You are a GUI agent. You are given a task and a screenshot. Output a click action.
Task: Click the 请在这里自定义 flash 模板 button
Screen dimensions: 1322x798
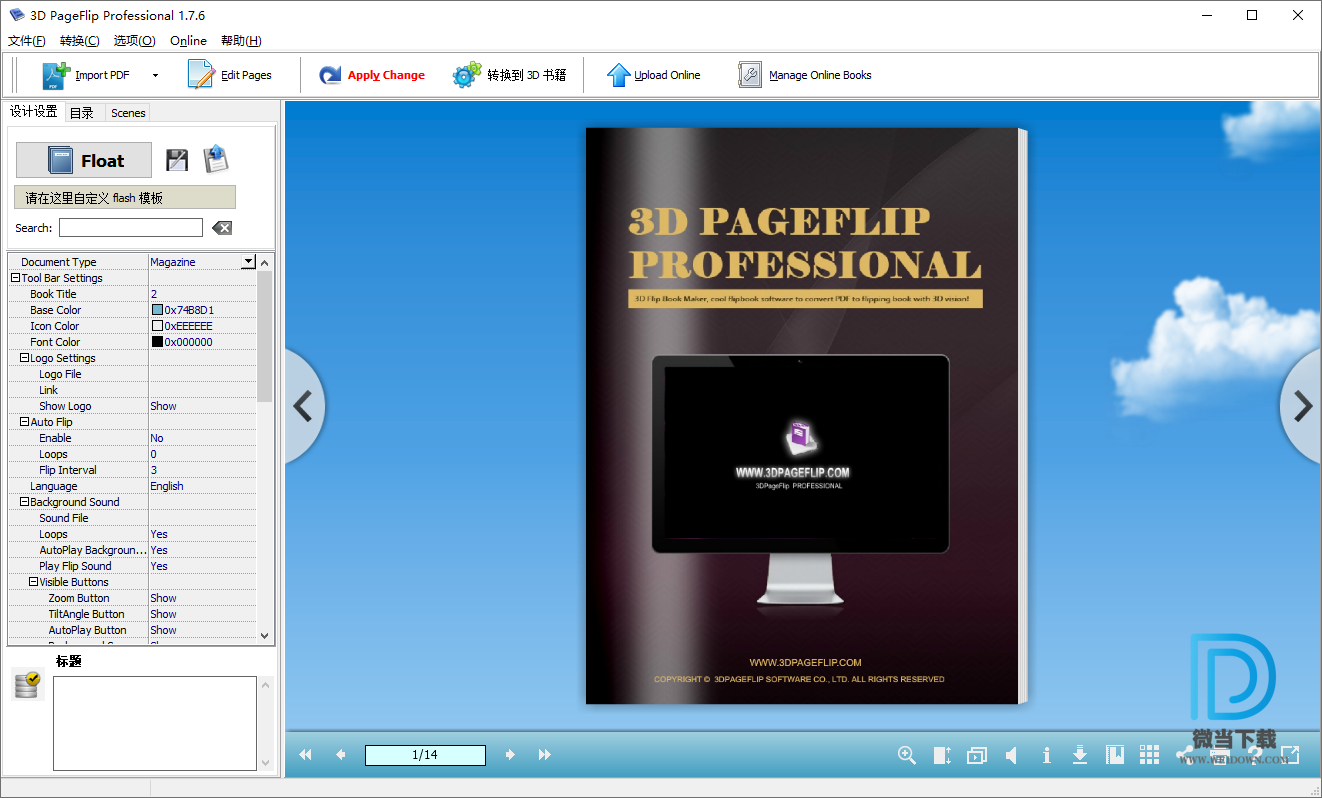pyautogui.click(x=125, y=198)
